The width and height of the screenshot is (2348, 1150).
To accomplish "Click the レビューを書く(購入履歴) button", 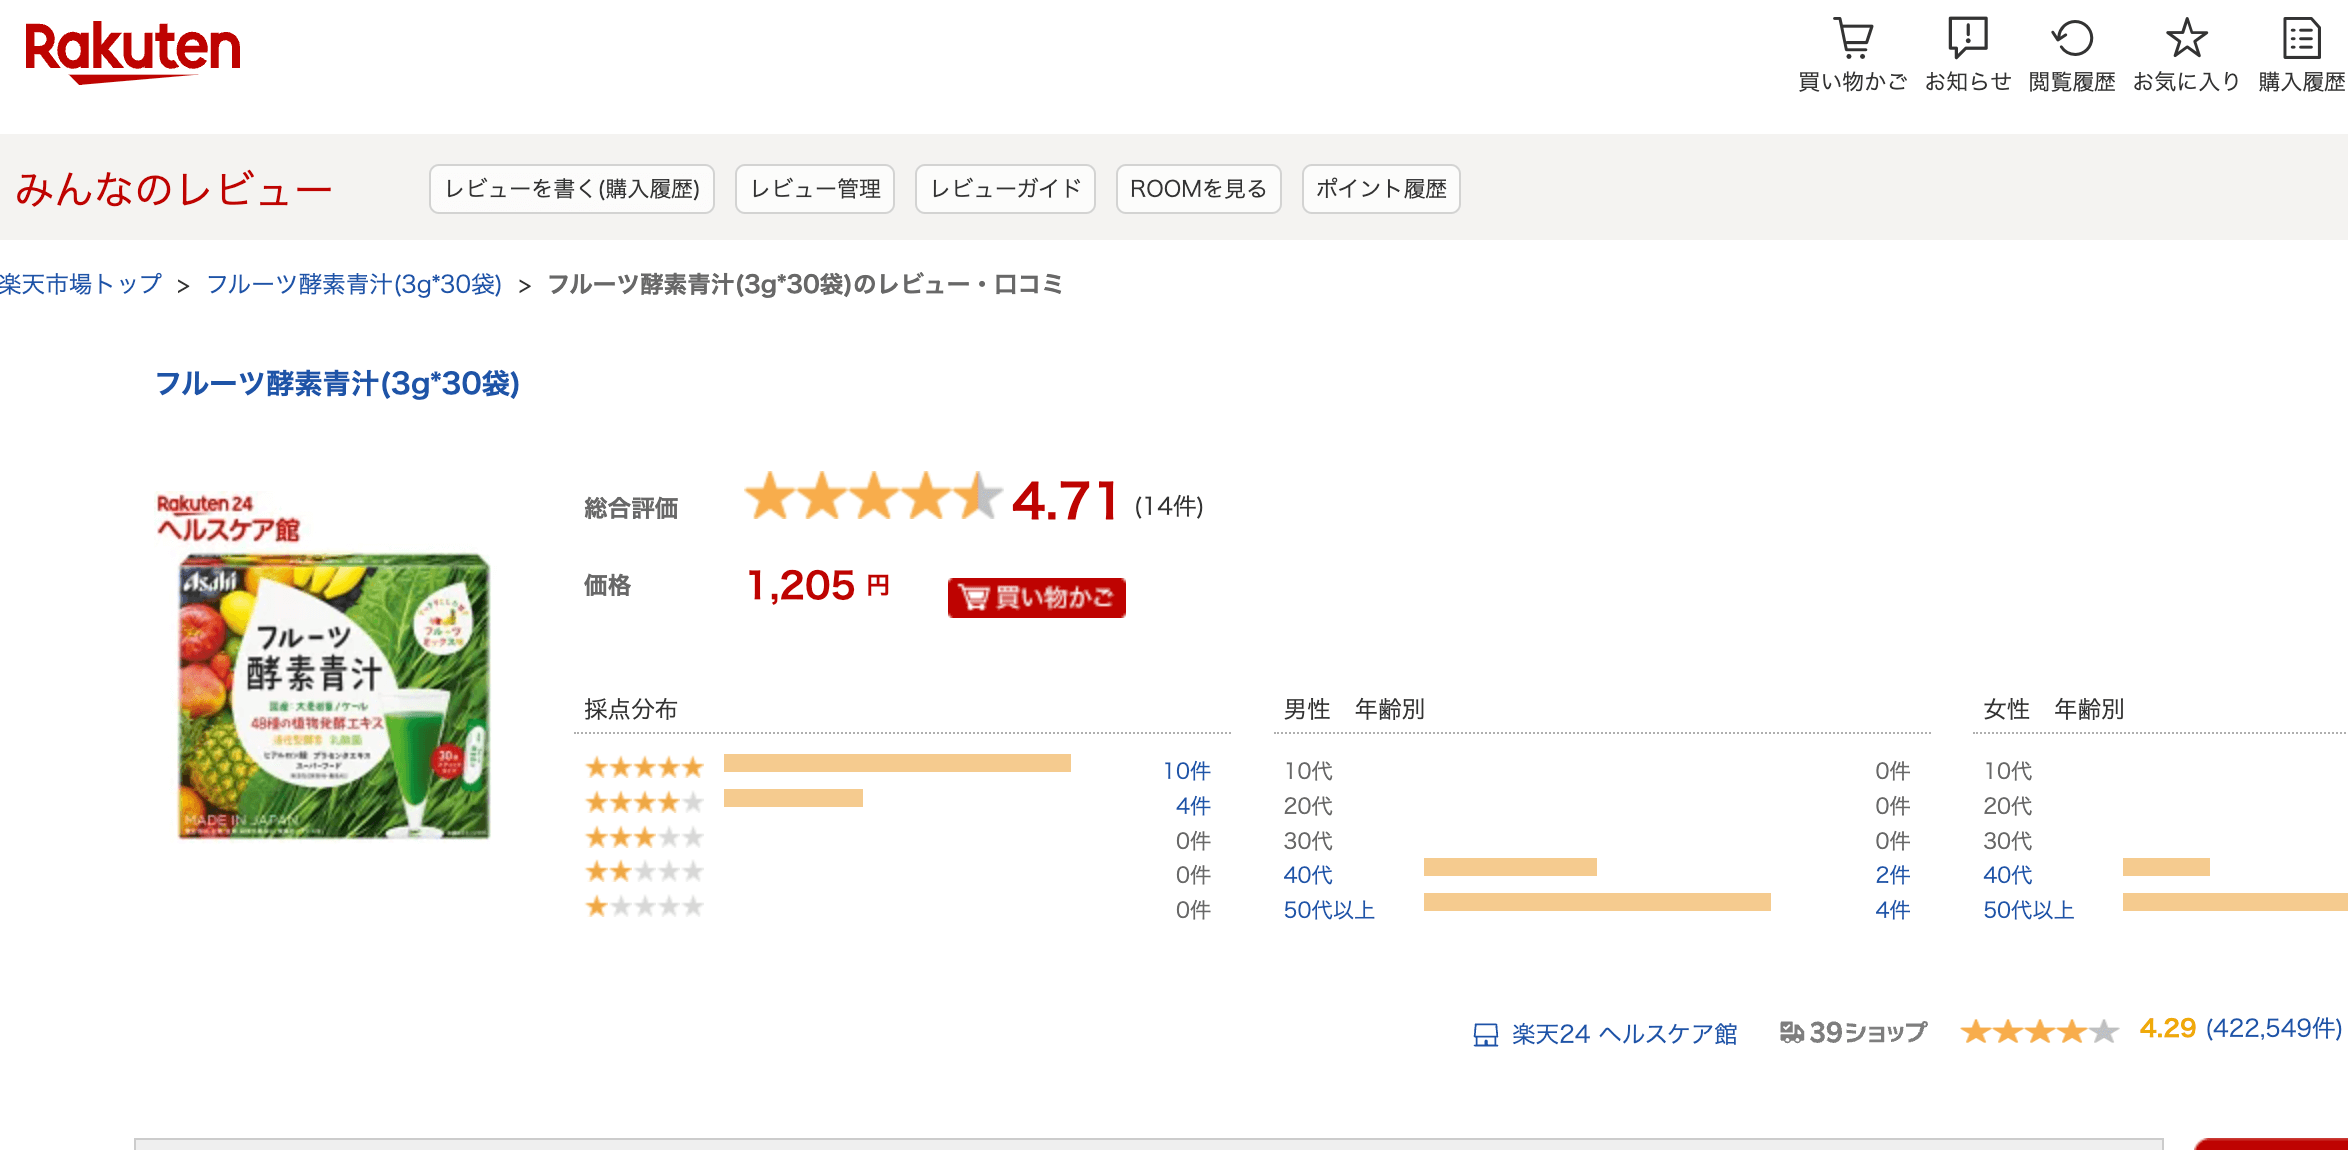I will pos(572,189).
